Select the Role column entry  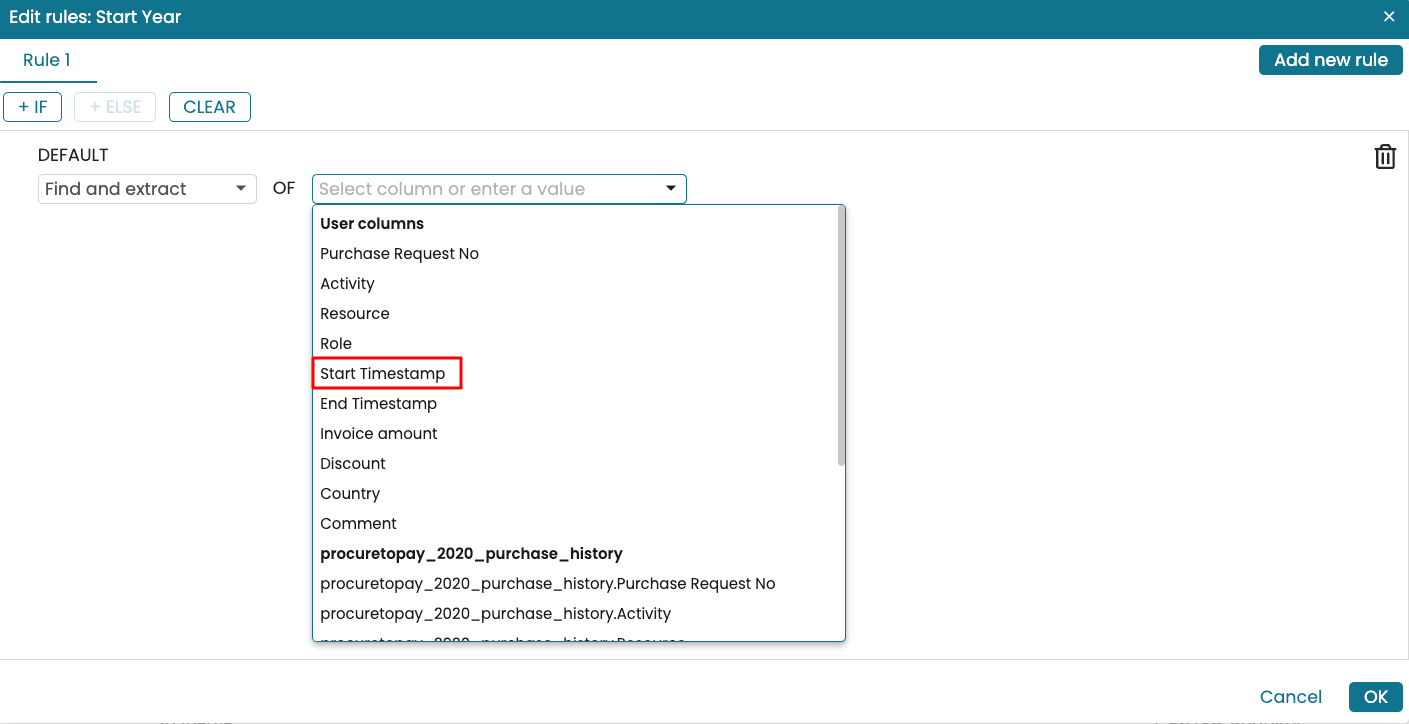click(336, 344)
